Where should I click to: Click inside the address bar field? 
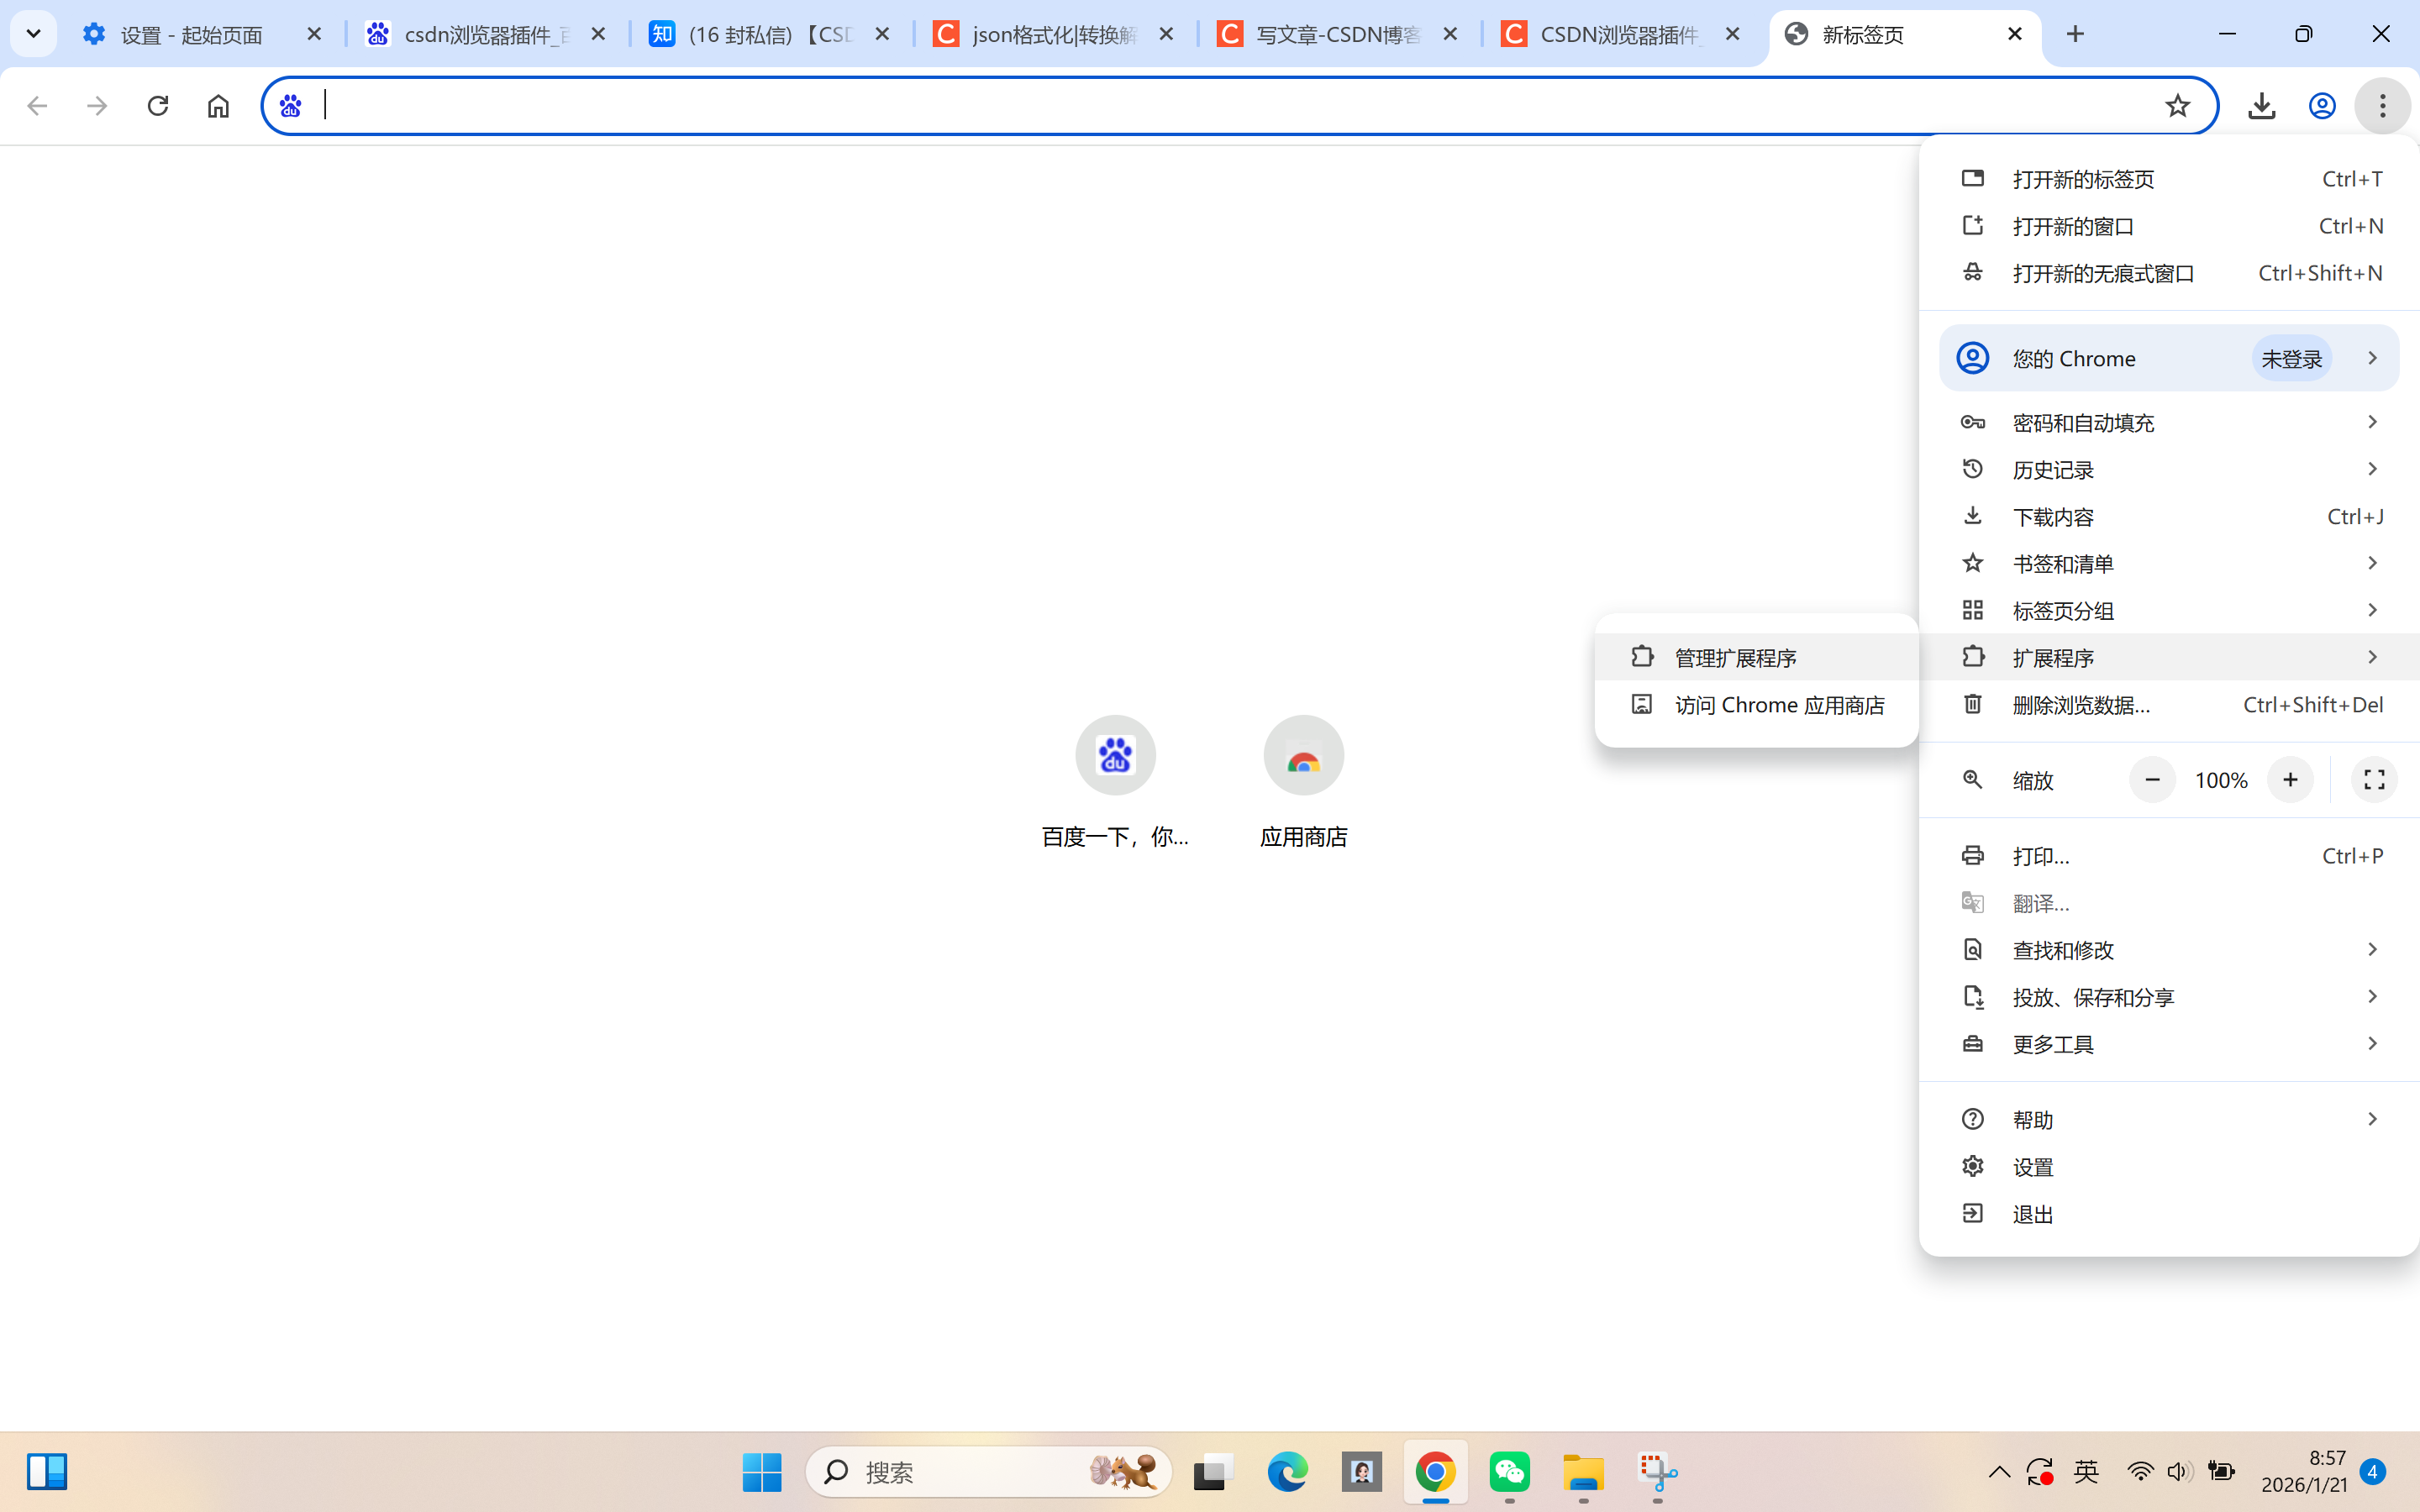click(1200, 105)
